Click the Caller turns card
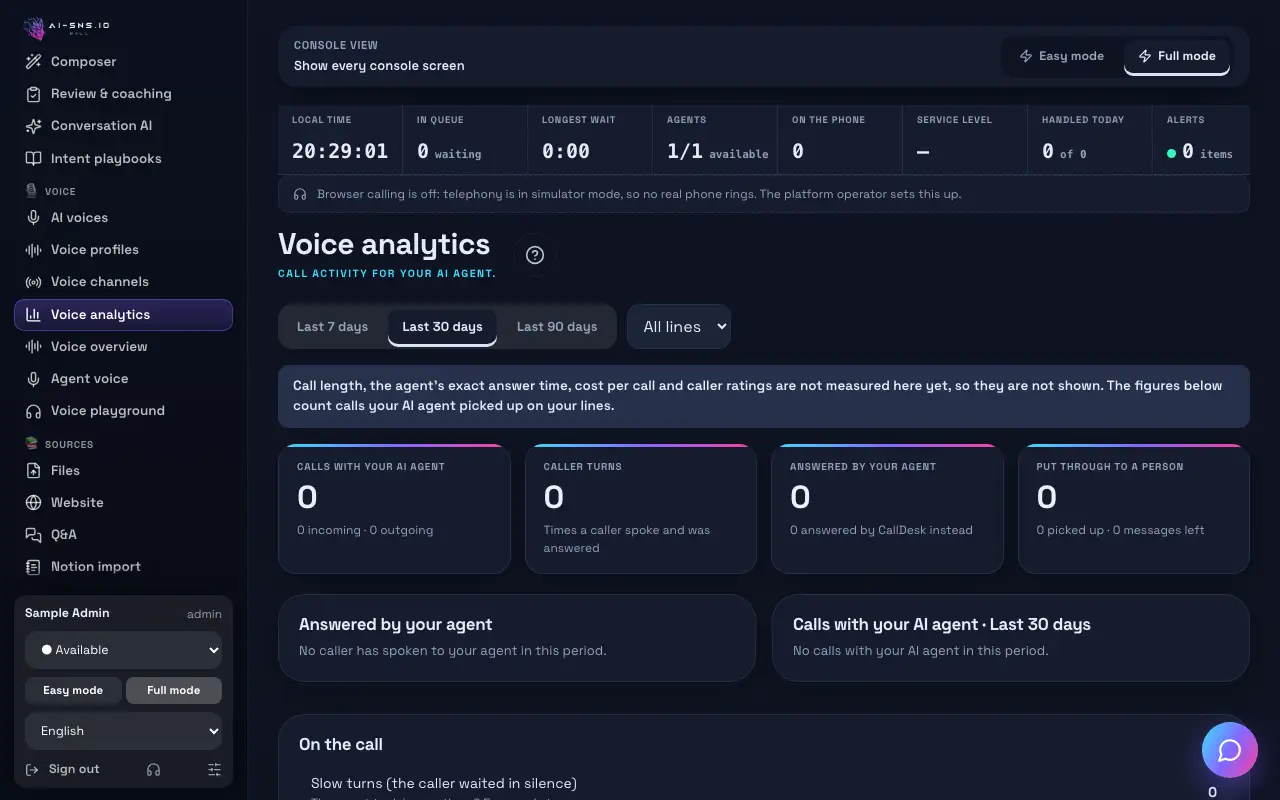1280x800 pixels. (x=641, y=509)
